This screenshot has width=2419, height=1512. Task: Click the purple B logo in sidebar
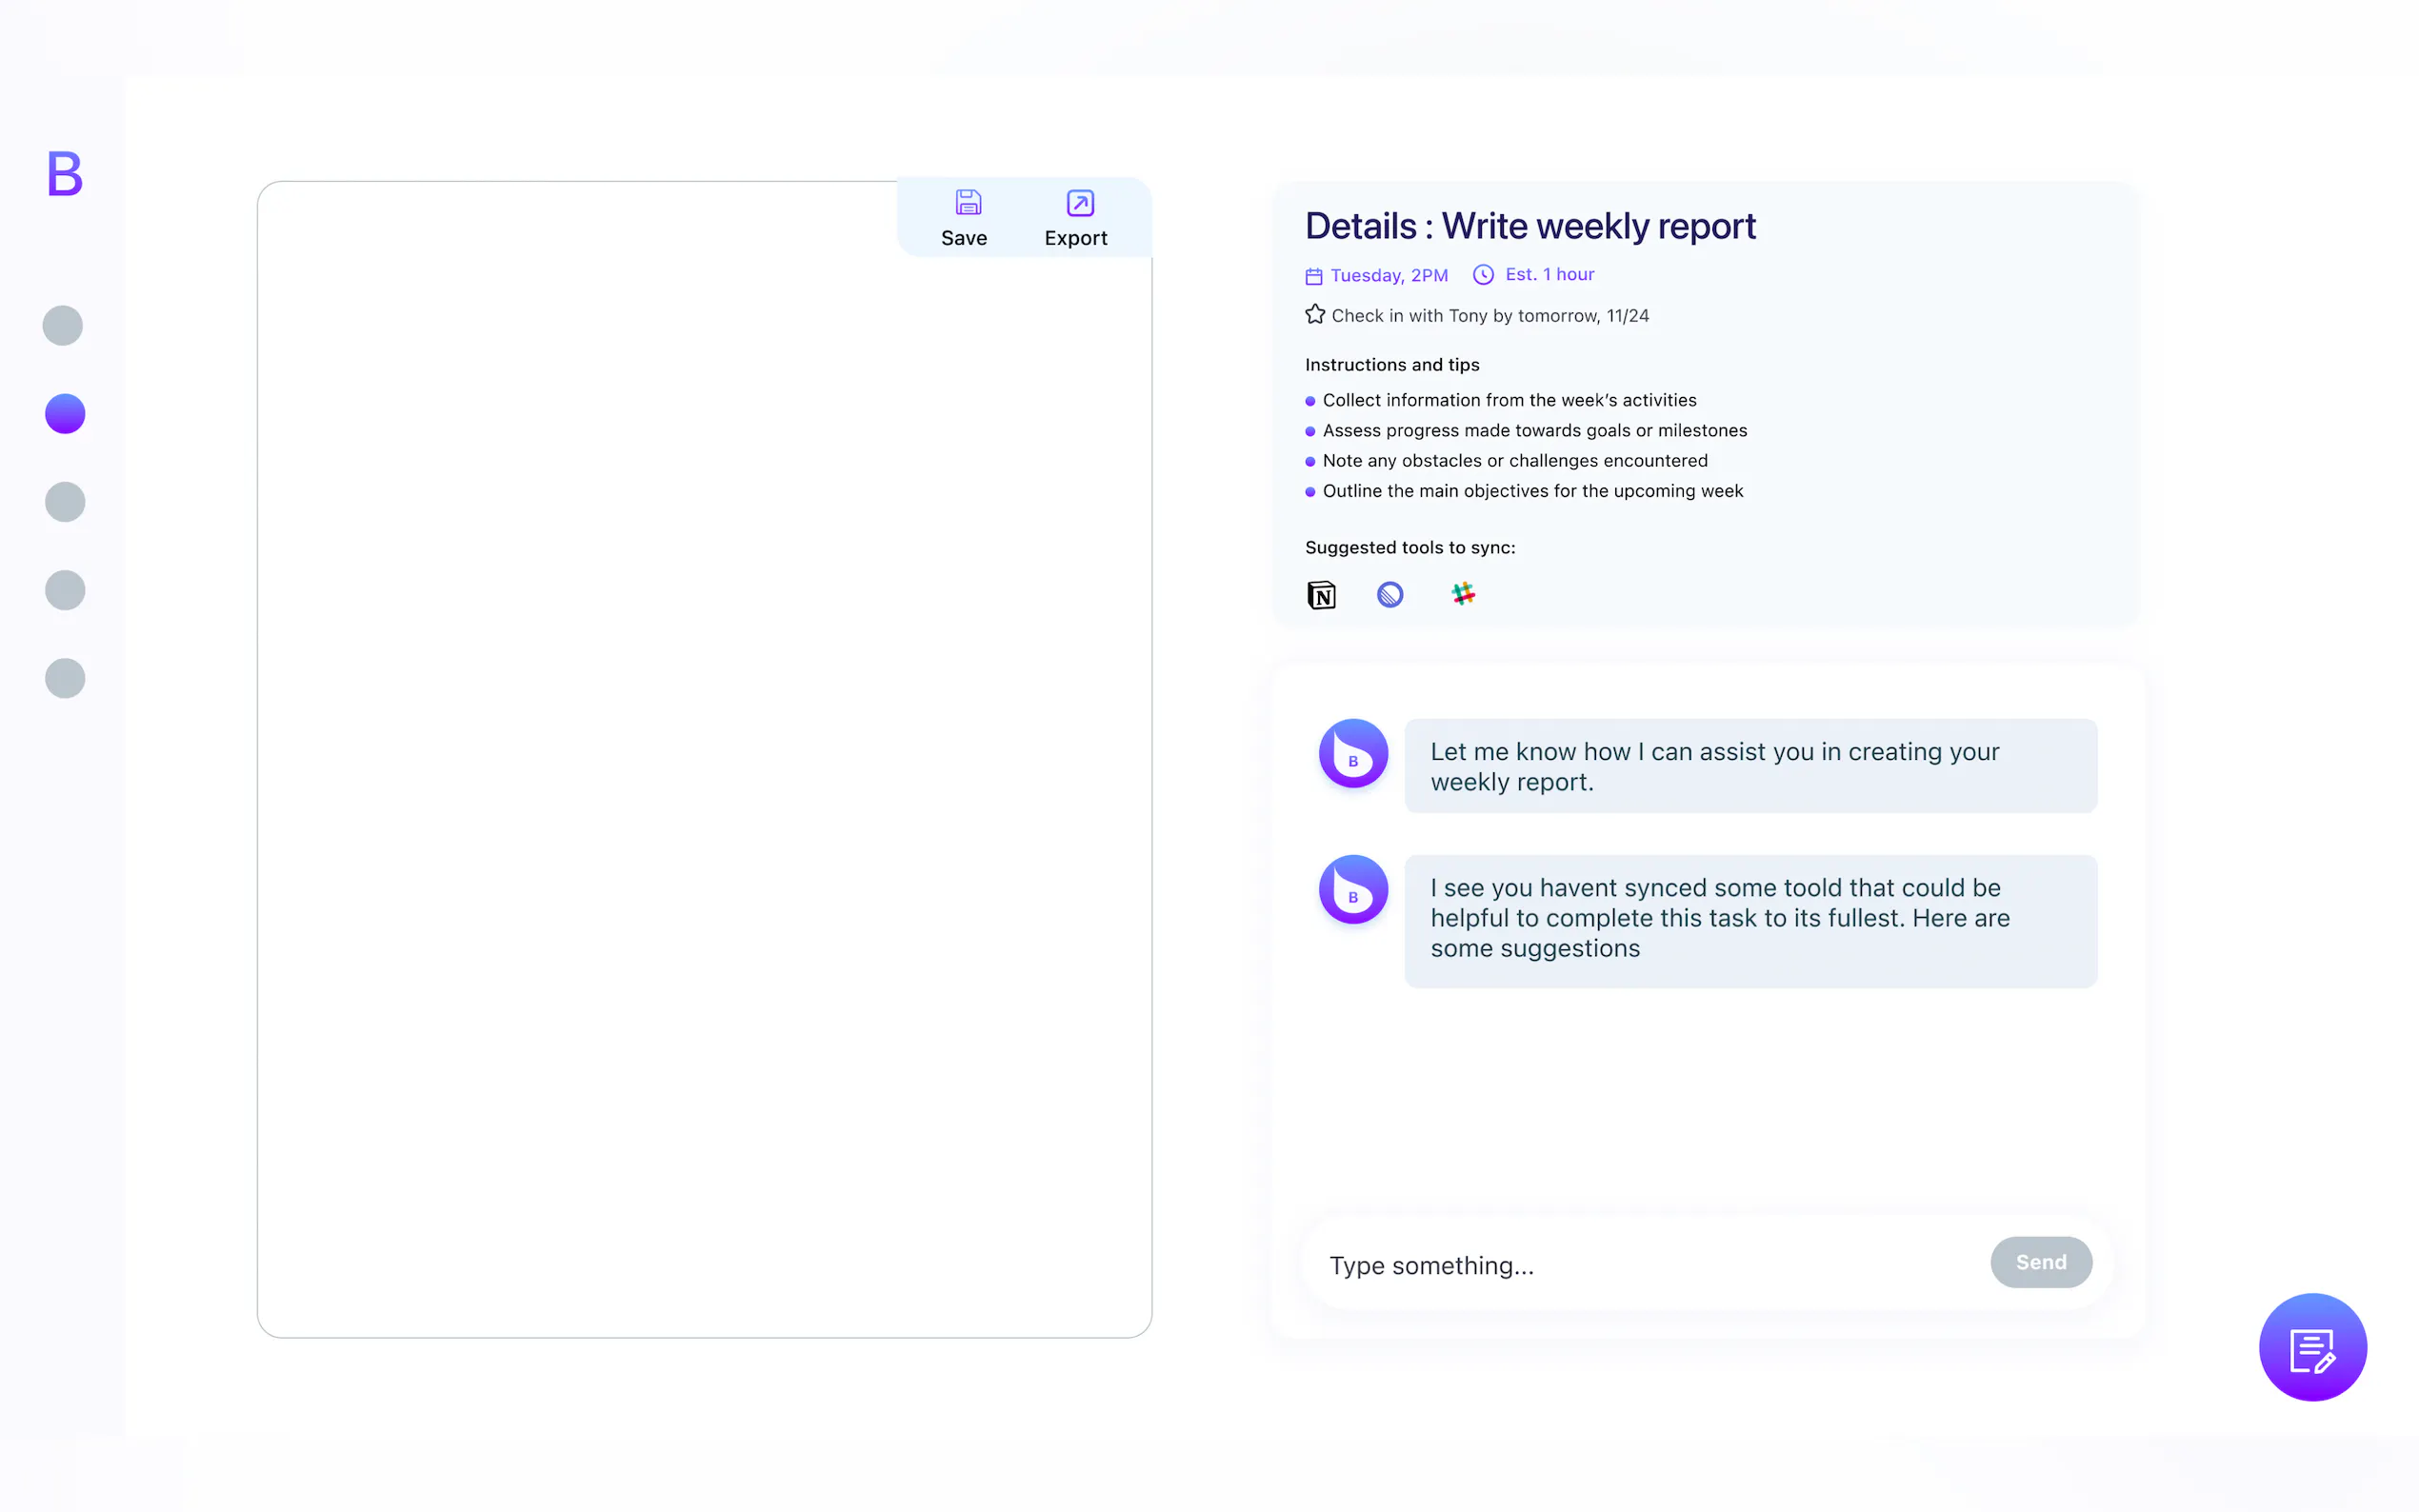(64, 173)
